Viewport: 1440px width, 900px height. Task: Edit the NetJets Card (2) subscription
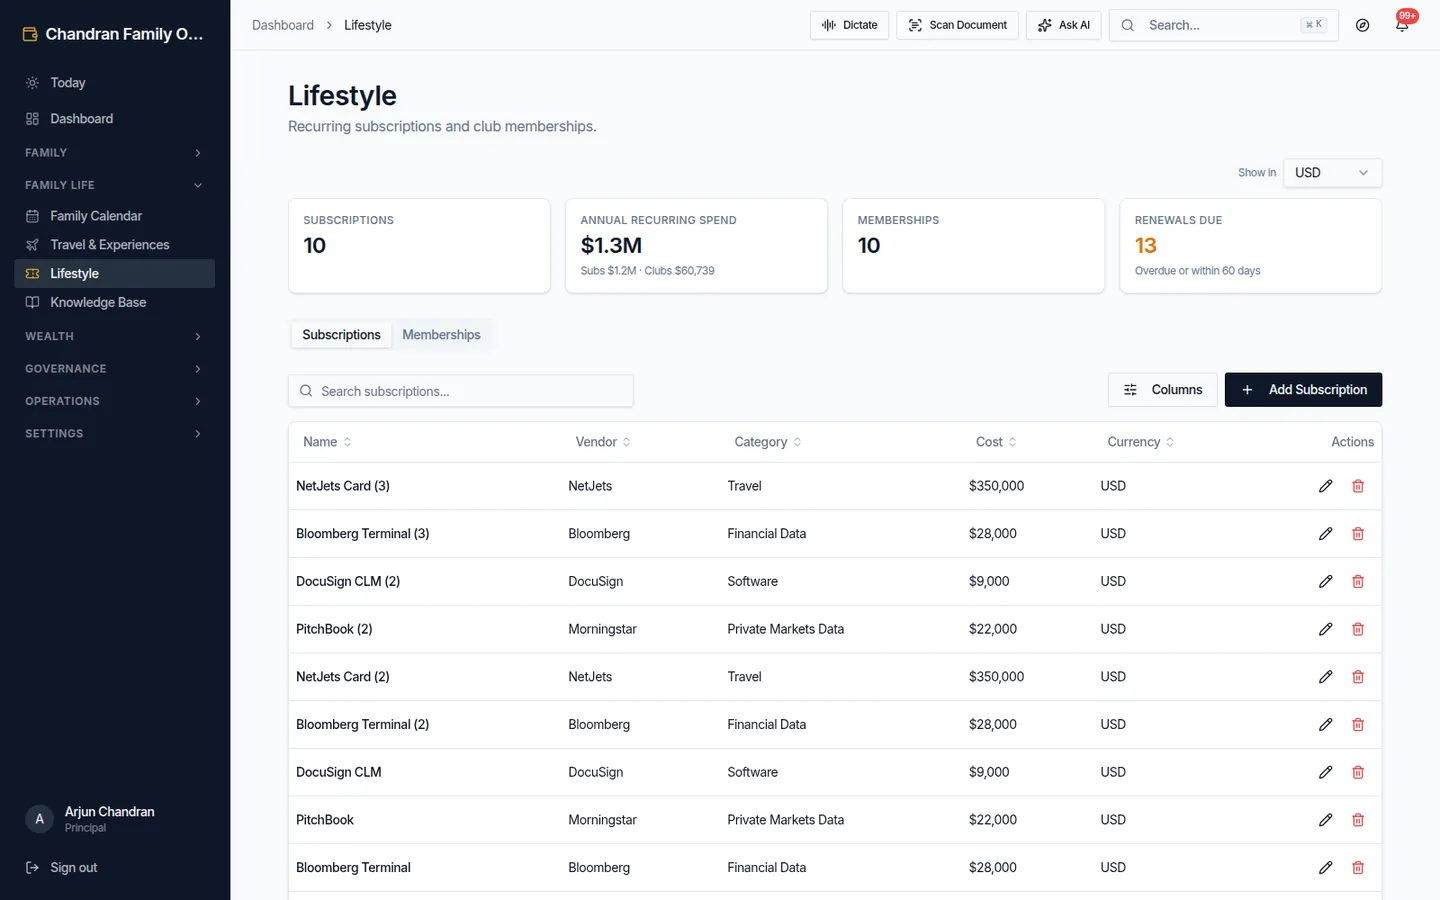pos(1325,677)
